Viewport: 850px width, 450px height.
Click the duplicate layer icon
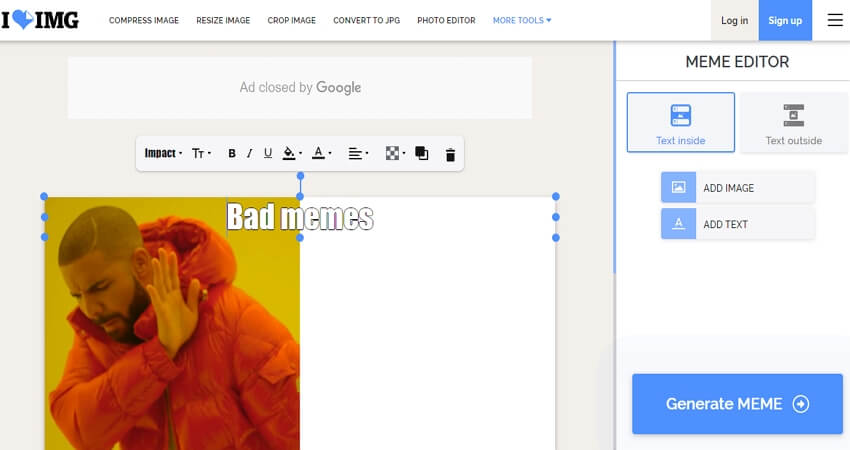(421, 153)
